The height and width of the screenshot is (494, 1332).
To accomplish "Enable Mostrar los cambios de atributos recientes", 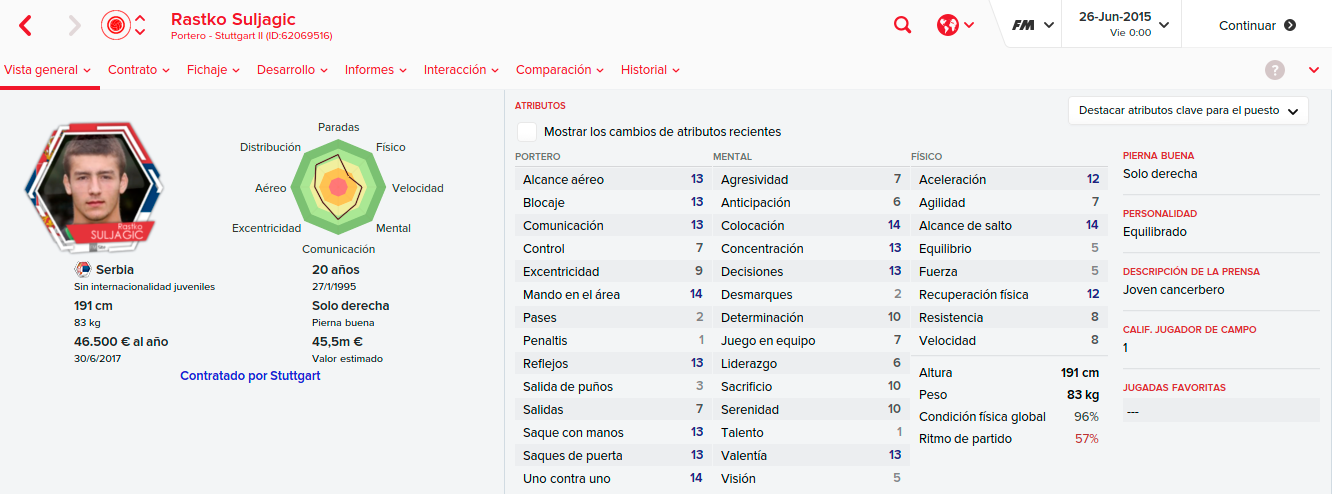I will tap(527, 132).
